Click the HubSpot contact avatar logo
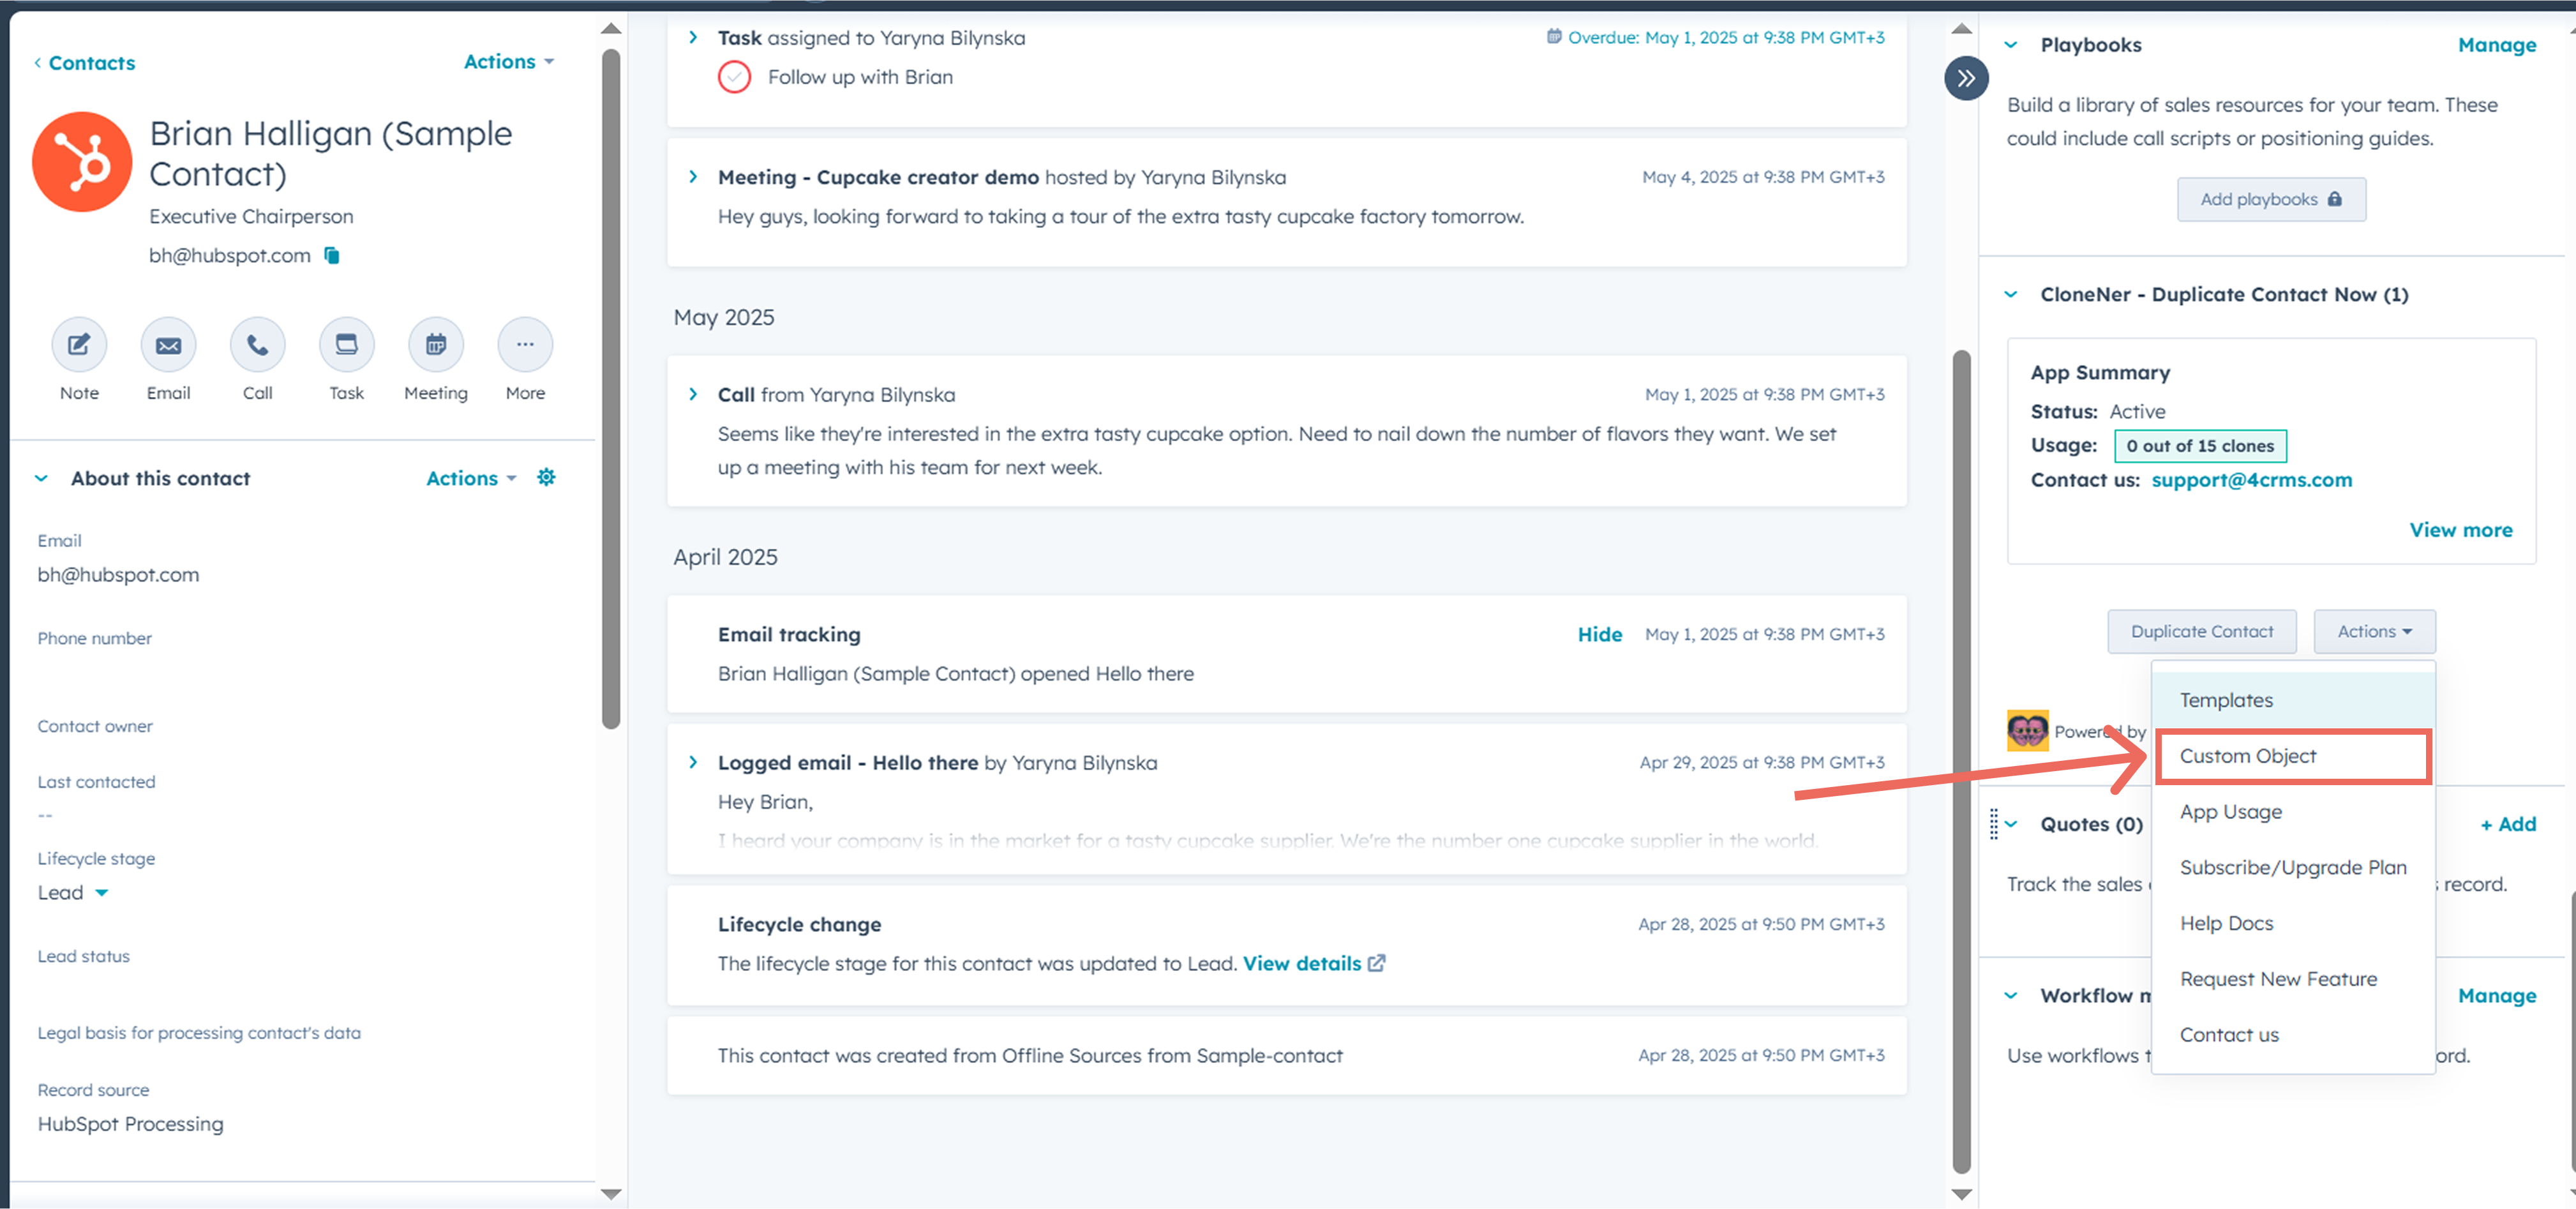 point(82,162)
